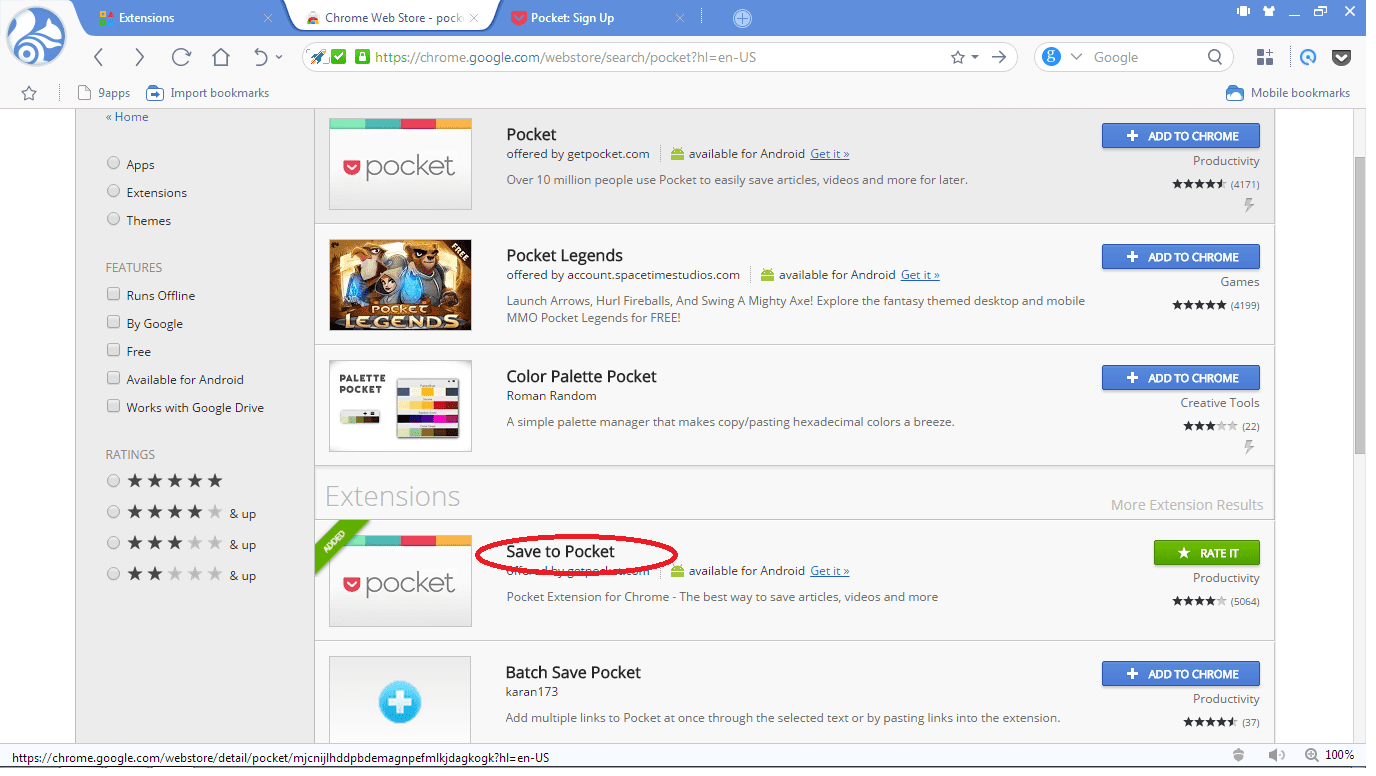1376x776 pixels.
Task: Click the shield icon in status bar
Action: 1239,755
